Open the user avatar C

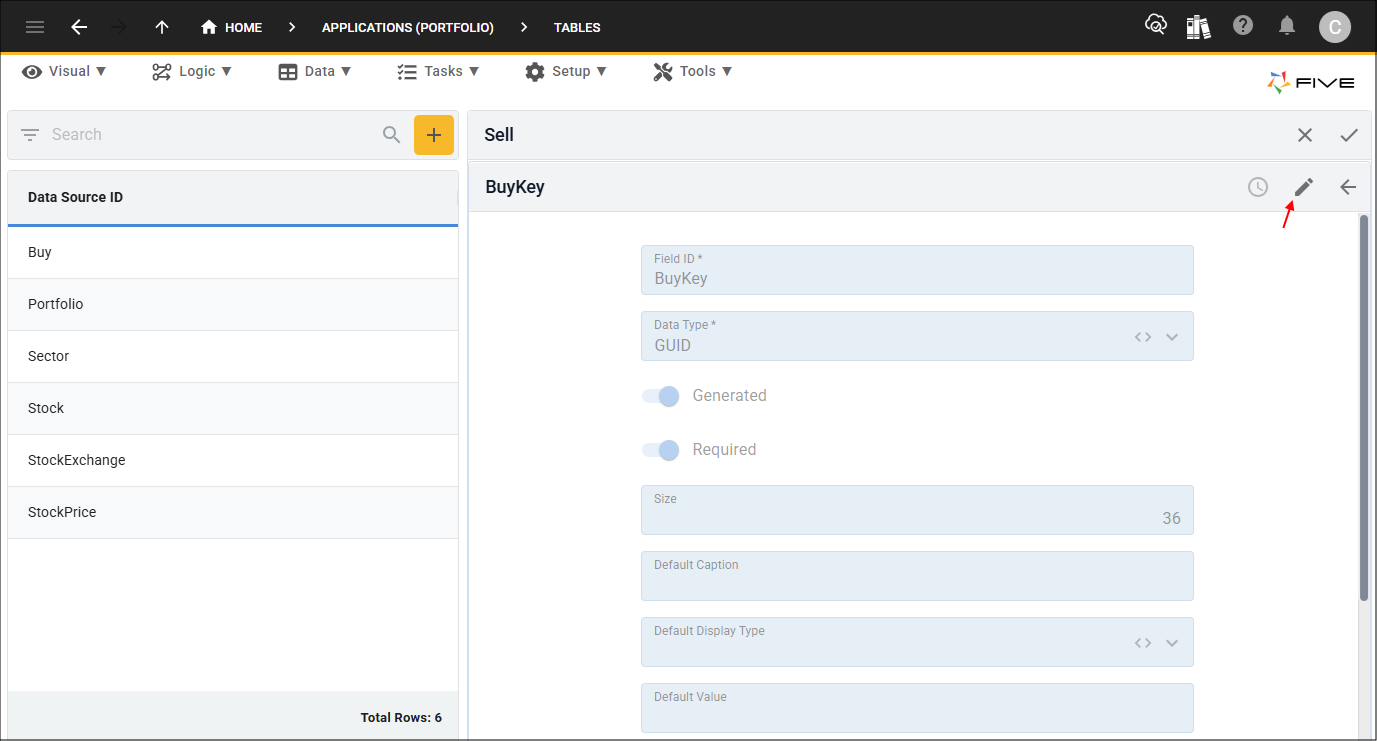coord(1334,27)
